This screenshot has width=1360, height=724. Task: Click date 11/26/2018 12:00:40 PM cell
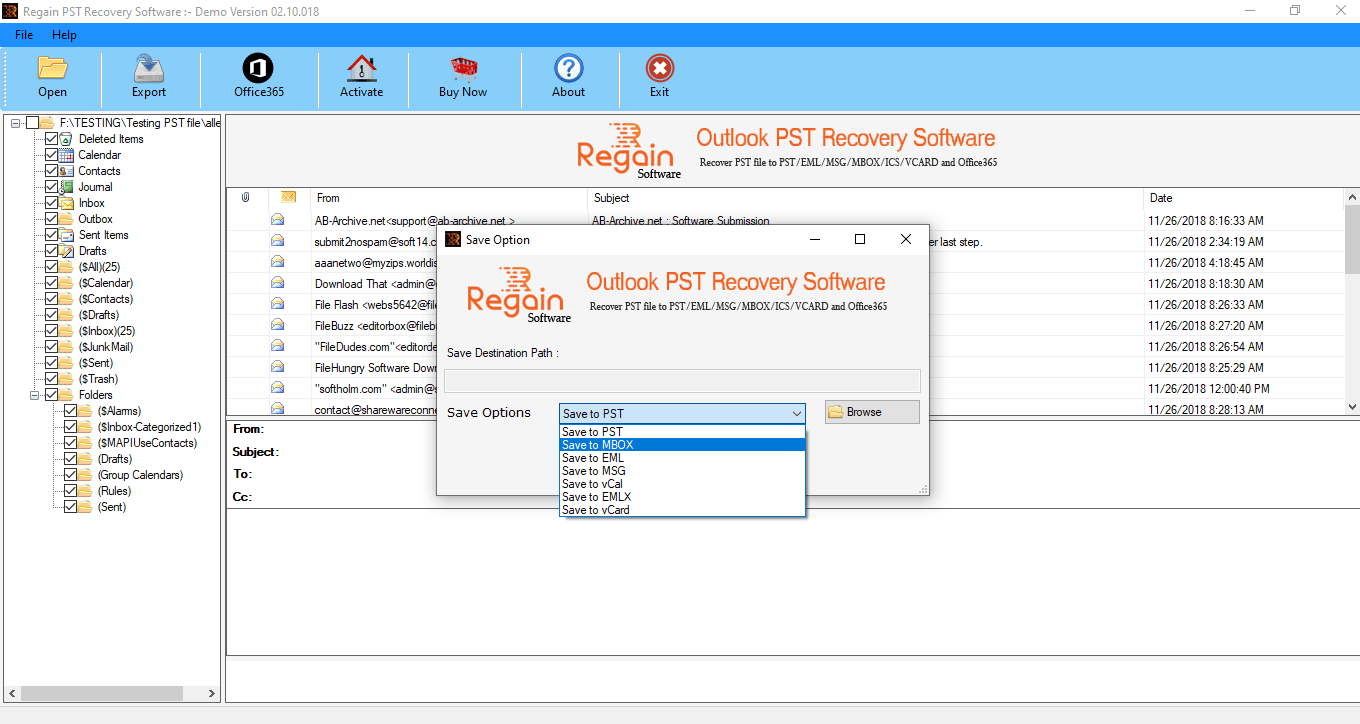1209,388
